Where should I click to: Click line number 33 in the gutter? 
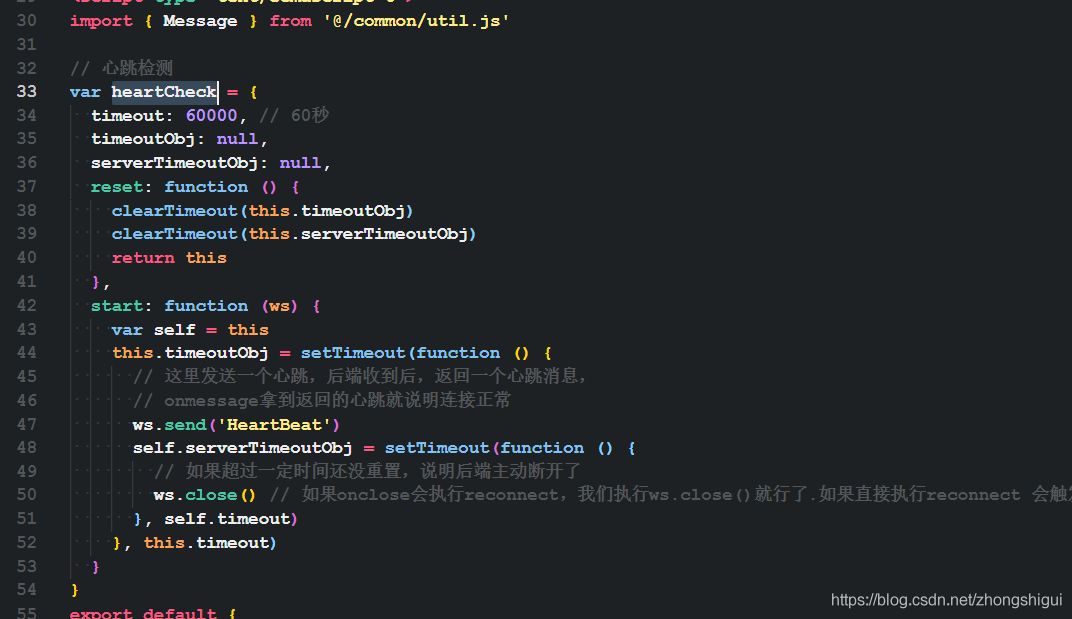(x=27, y=92)
